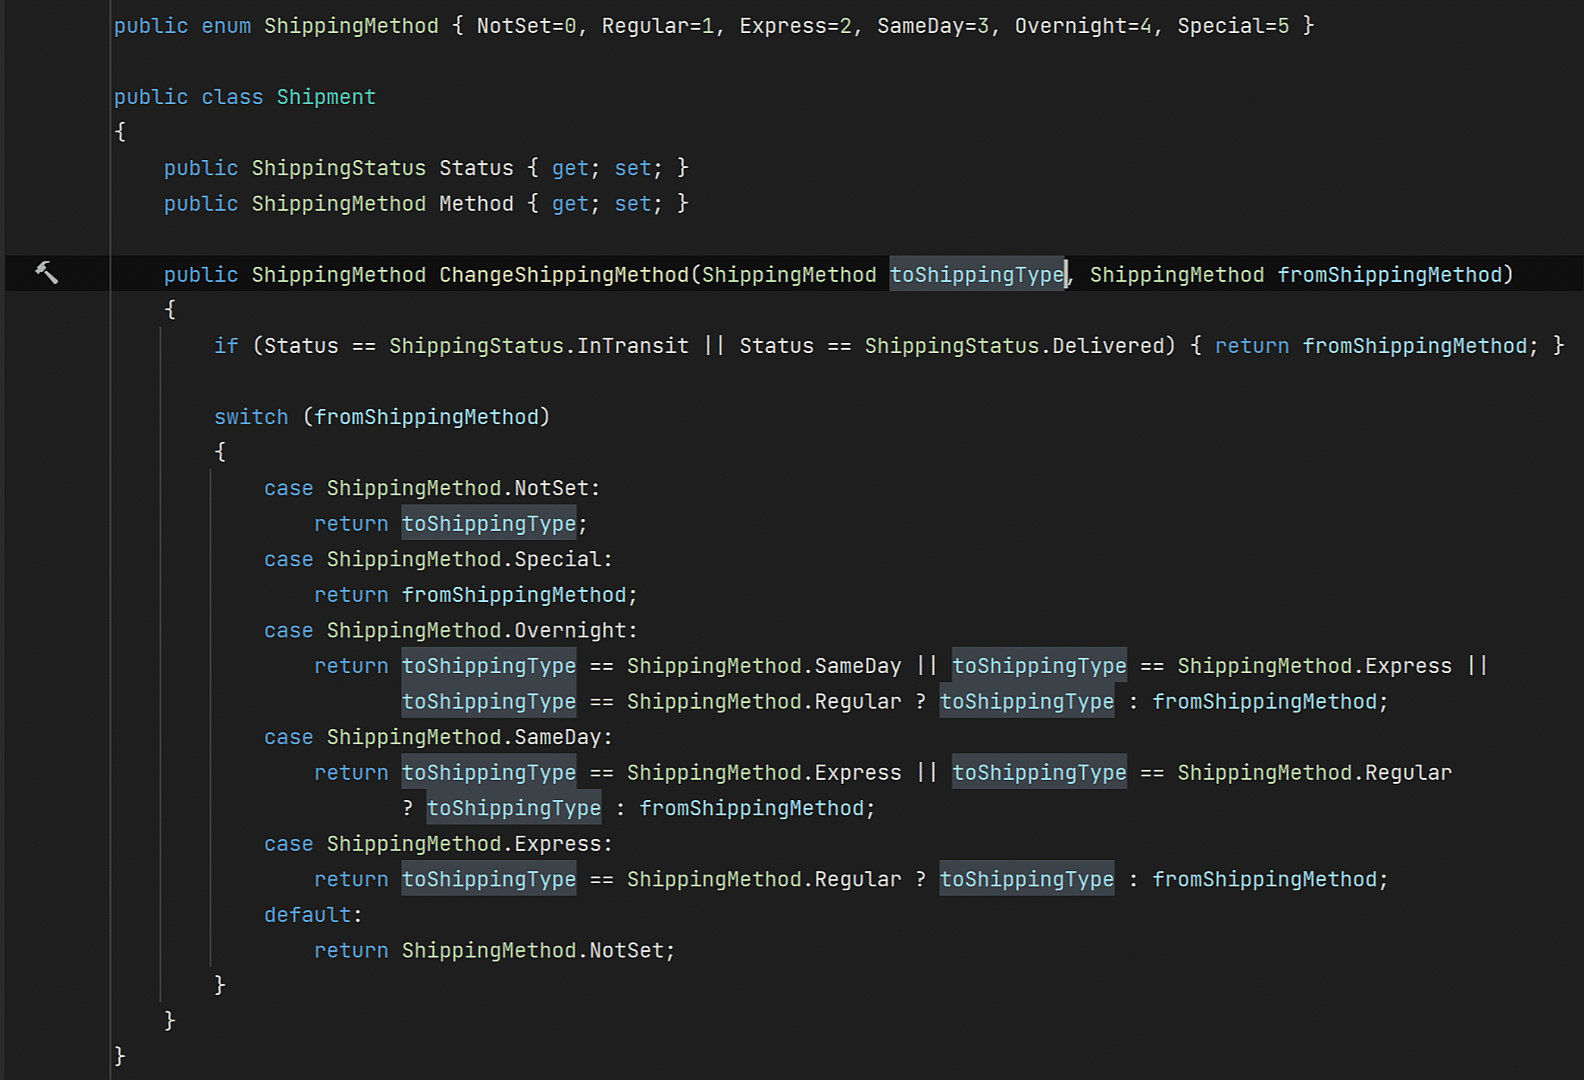Image resolution: width=1584 pixels, height=1080 pixels.
Task: Click the ShippingMethod enum name in its declaration
Action: pos(350,26)
